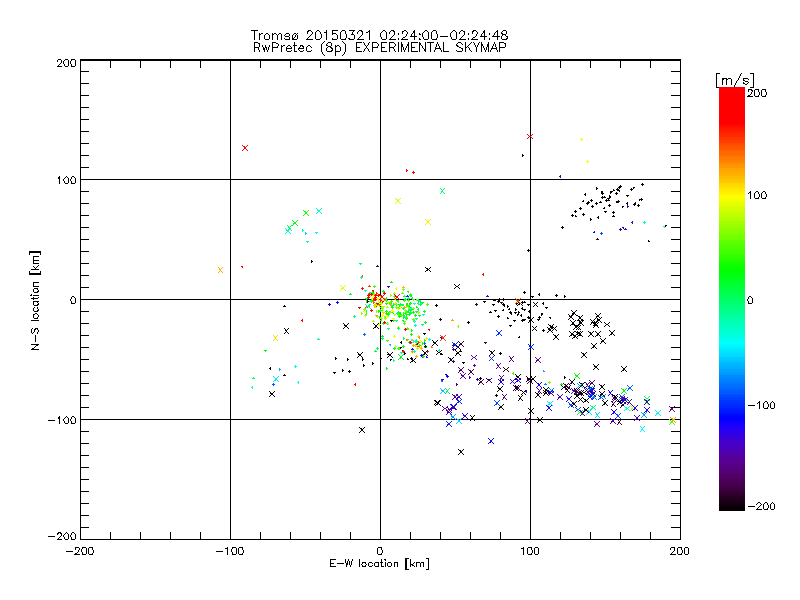Screen dimensions: 800x600
Task: Click the lowest black X marker on the plot
Action: point(461,452)
